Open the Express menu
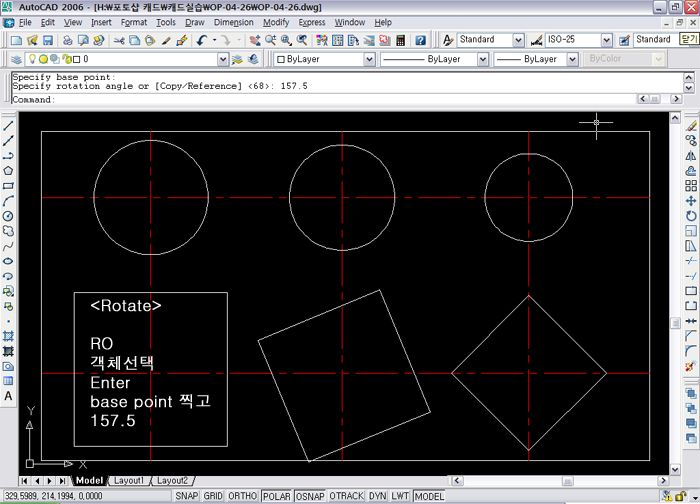 [x=312, y=22]
